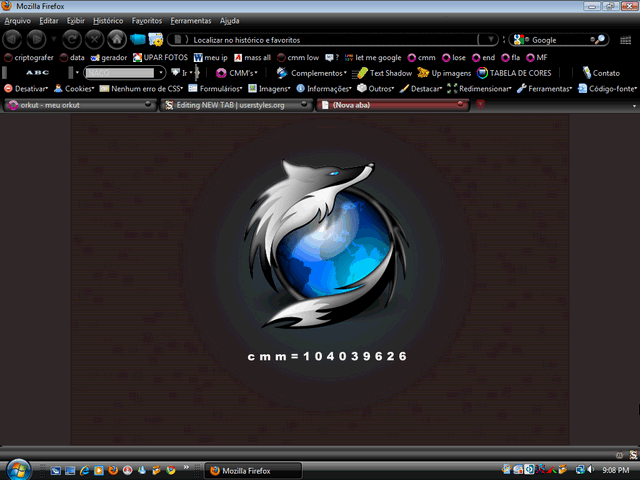Viewport: 640px width, 480px height.
Task: Open the Arquivo menu
Action: pyautogui.click(x=18, y=21)
